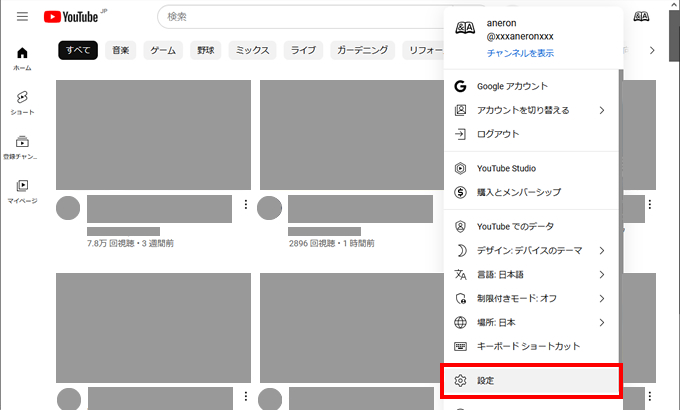Viewport: 680px width, 410px height.
Task: Open video thumbnail with 2896 回視聴
Action: click(x=352, y=135)
